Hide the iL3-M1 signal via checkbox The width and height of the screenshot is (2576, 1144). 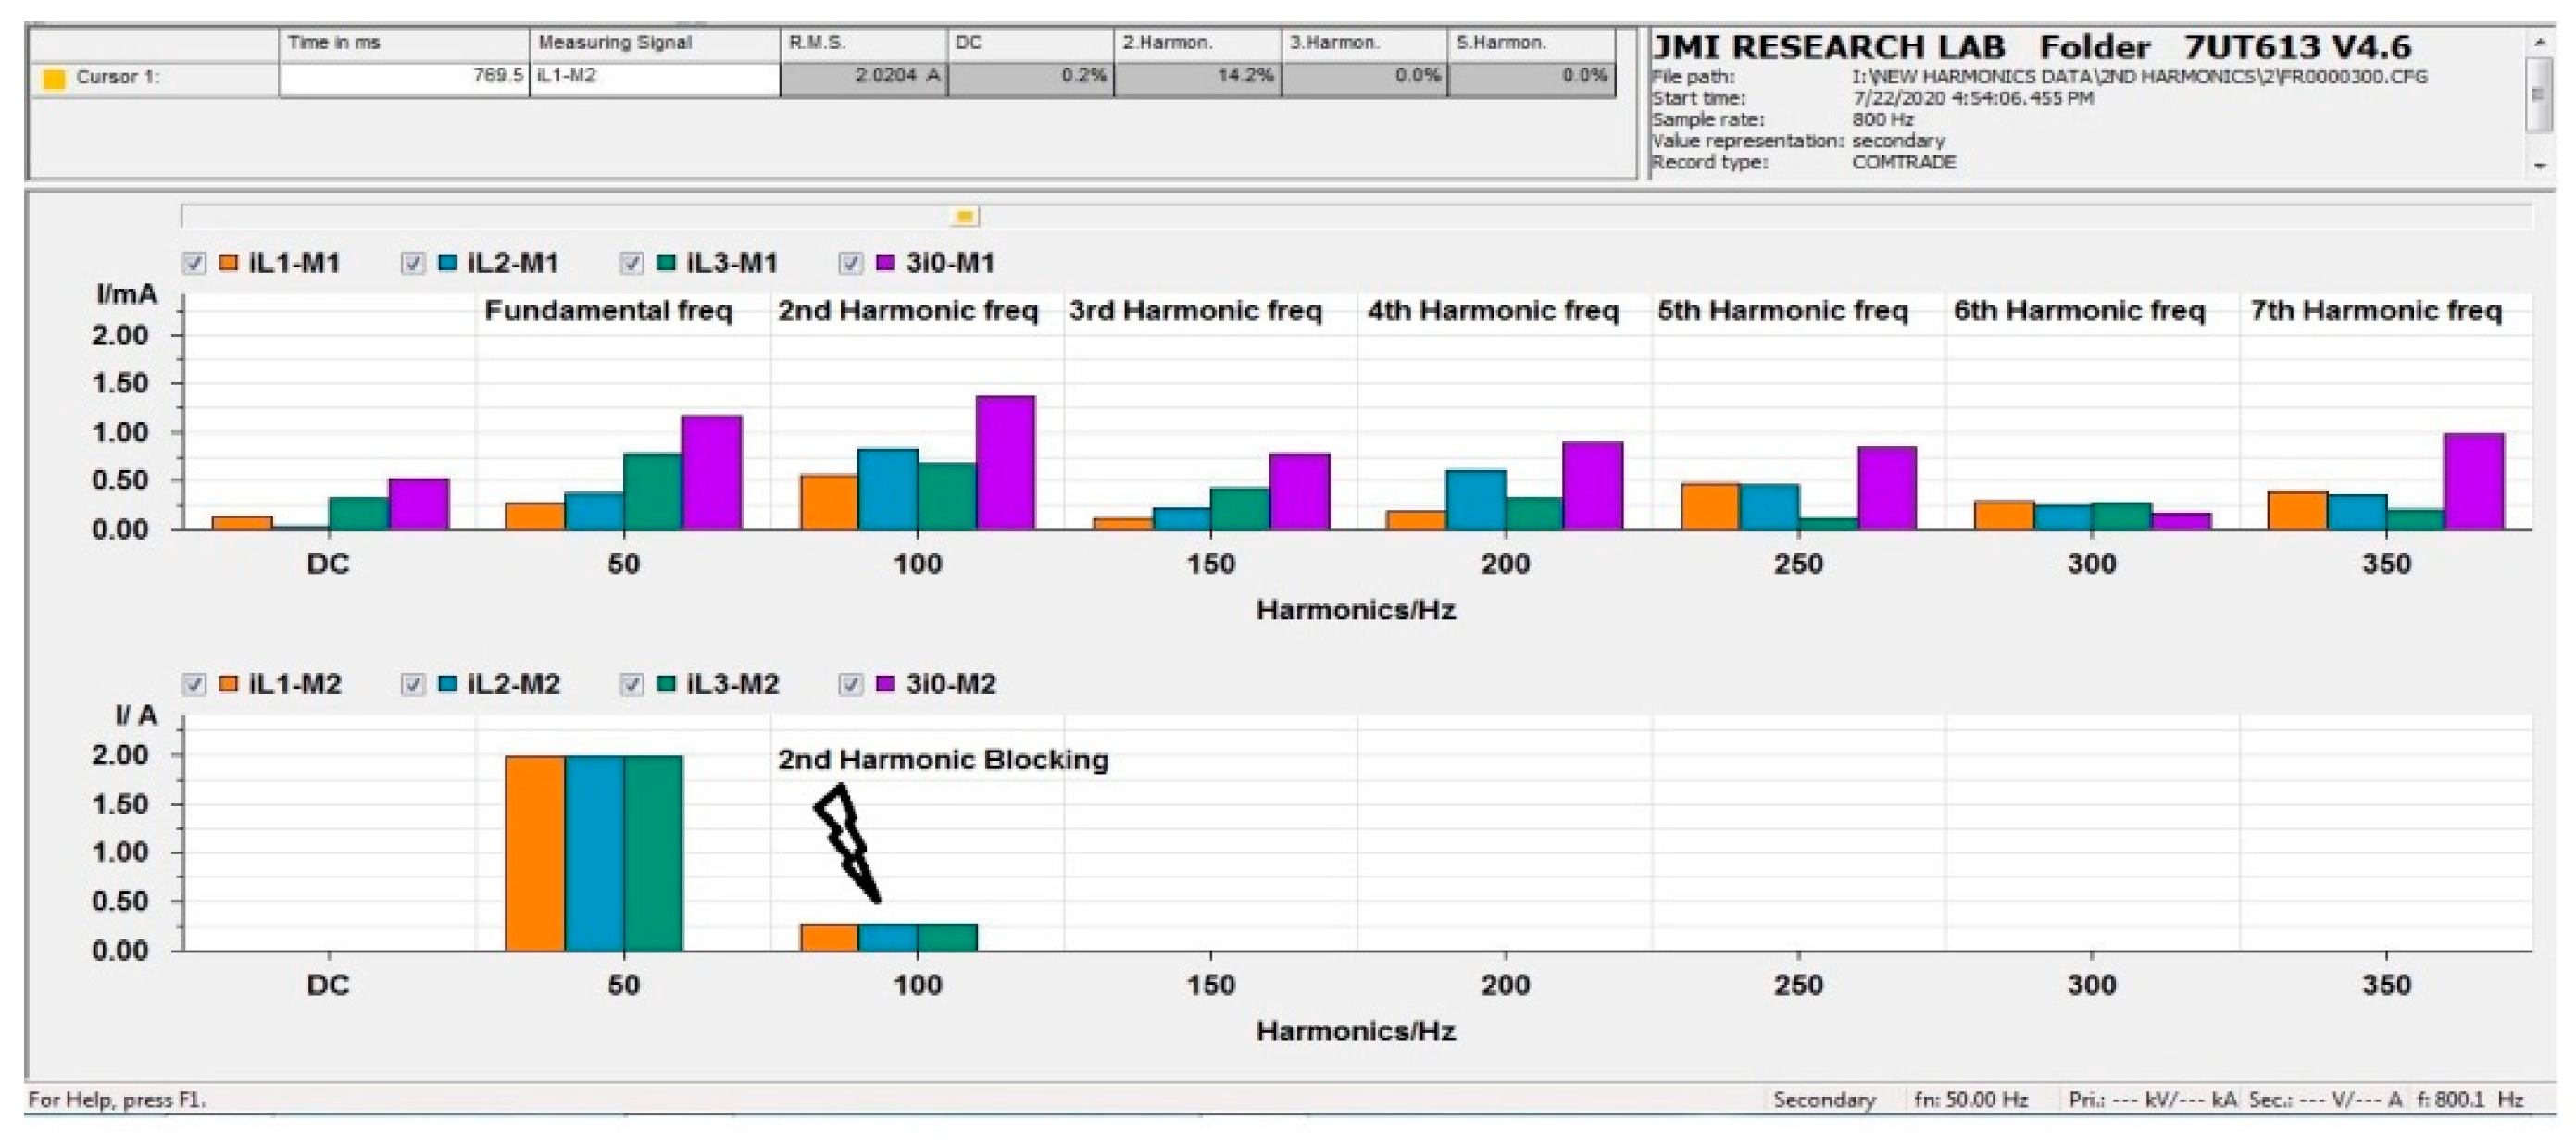click(632, 264)
